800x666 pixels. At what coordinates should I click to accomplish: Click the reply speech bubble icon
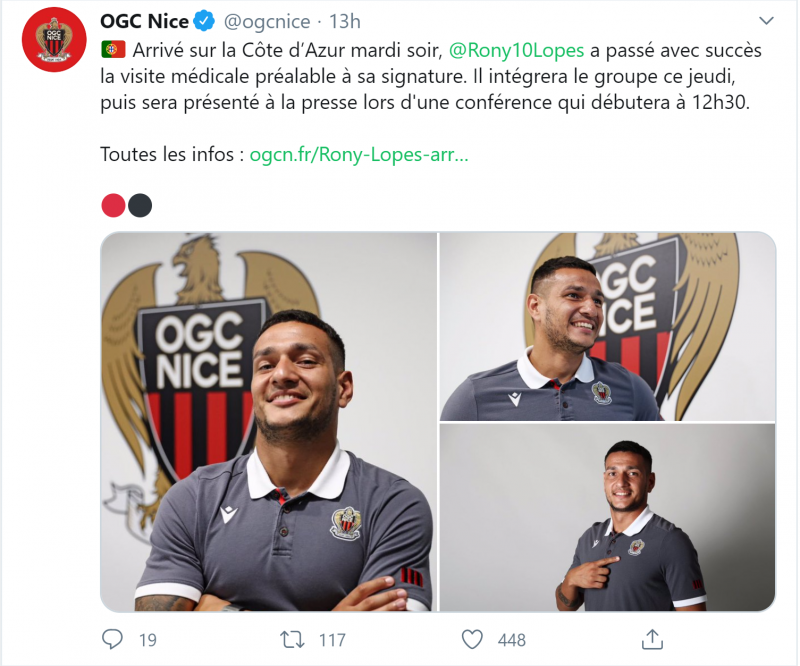pos(112,639)
